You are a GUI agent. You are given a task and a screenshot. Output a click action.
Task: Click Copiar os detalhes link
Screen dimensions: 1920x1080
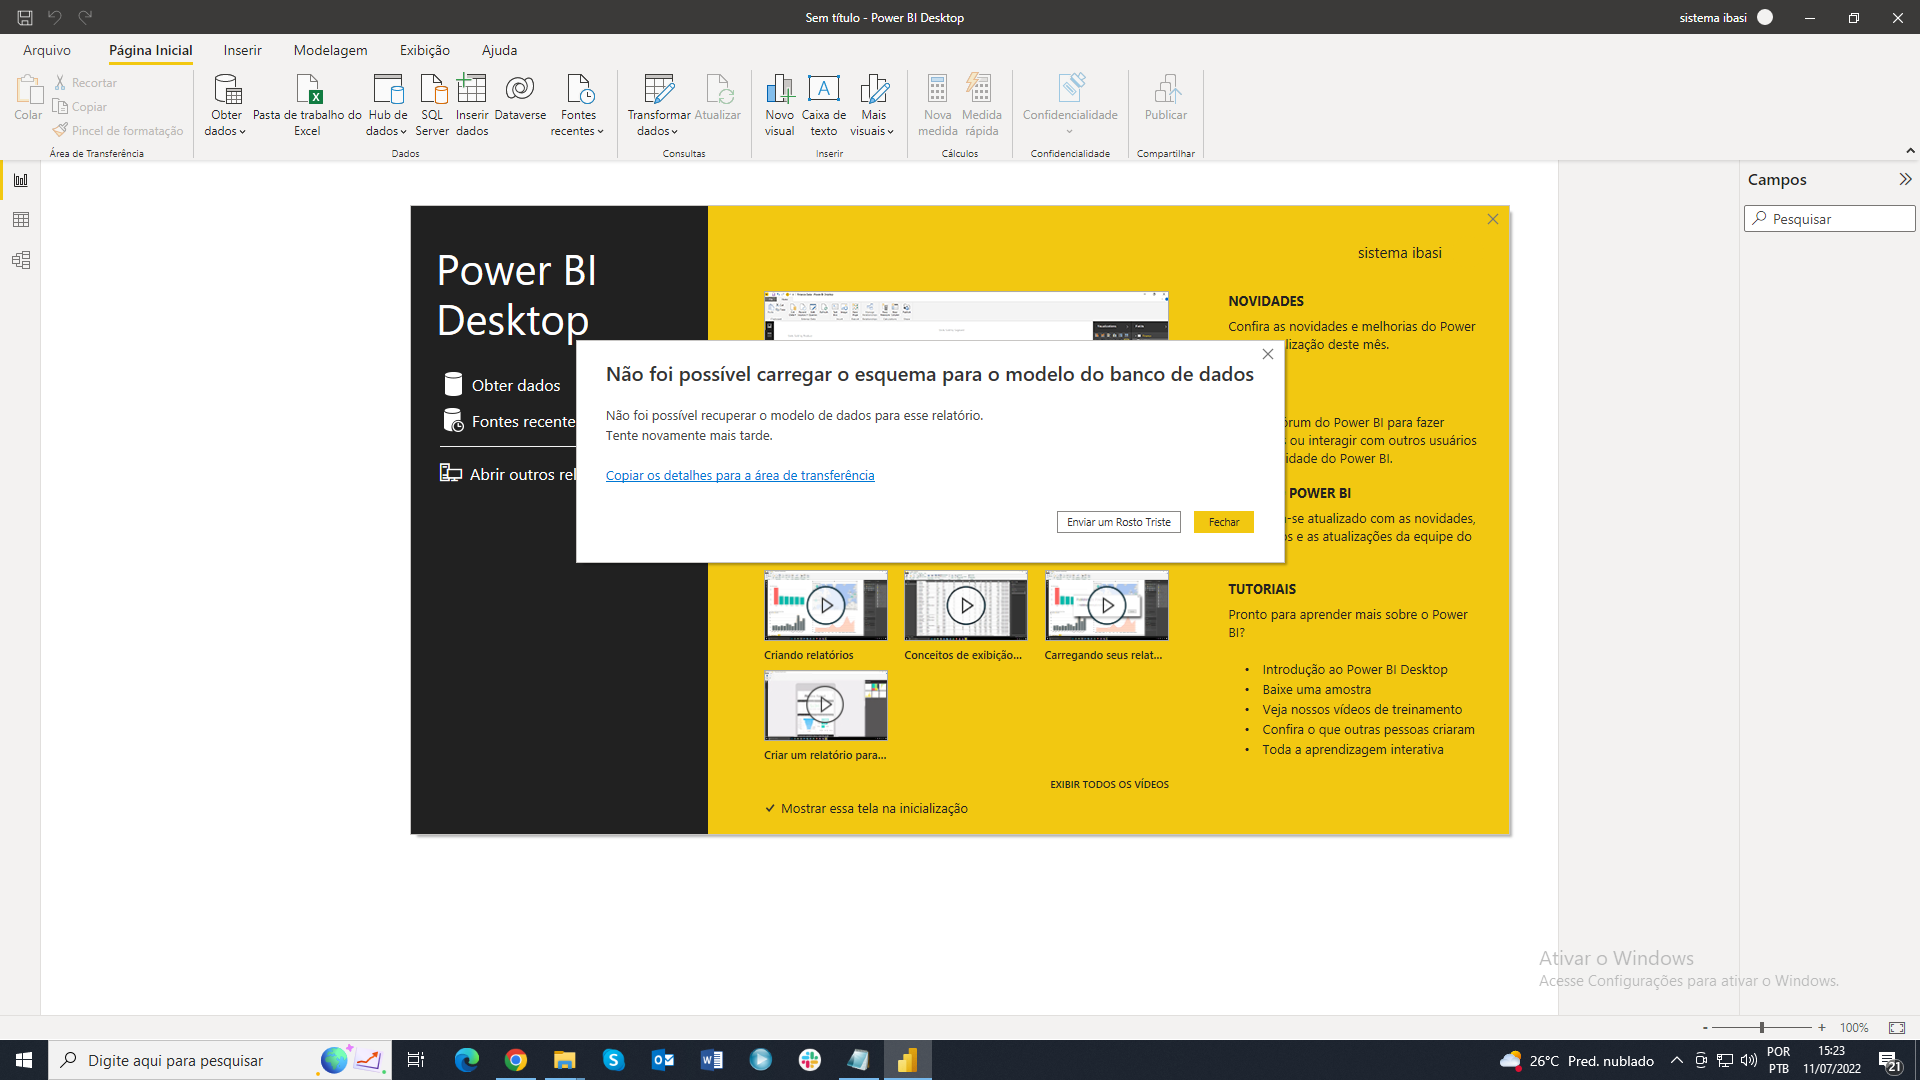click(740, 475)
